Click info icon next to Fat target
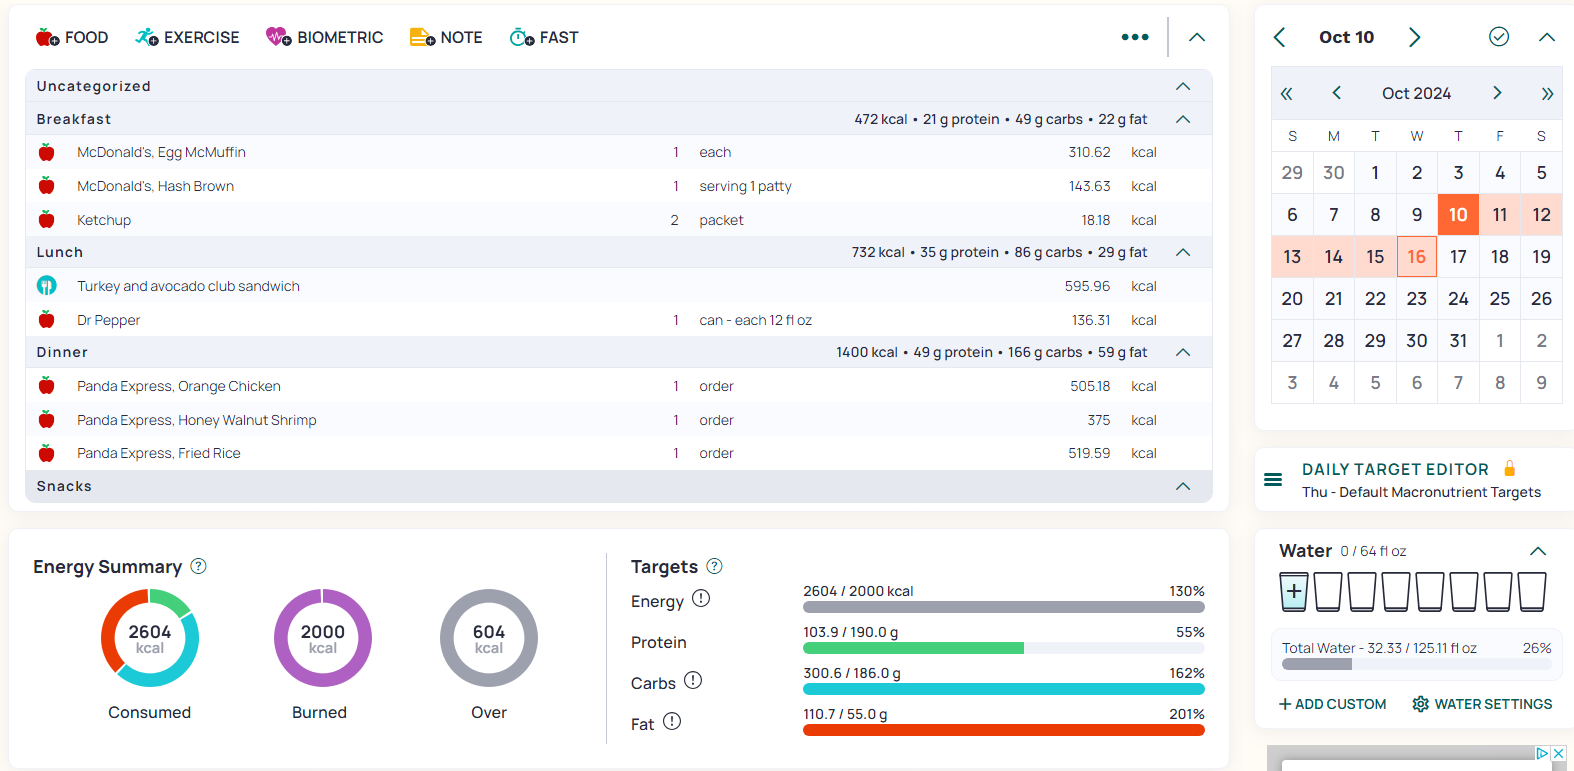The height and width of the screenshot is (771, 1574). (x=672, y=721)
